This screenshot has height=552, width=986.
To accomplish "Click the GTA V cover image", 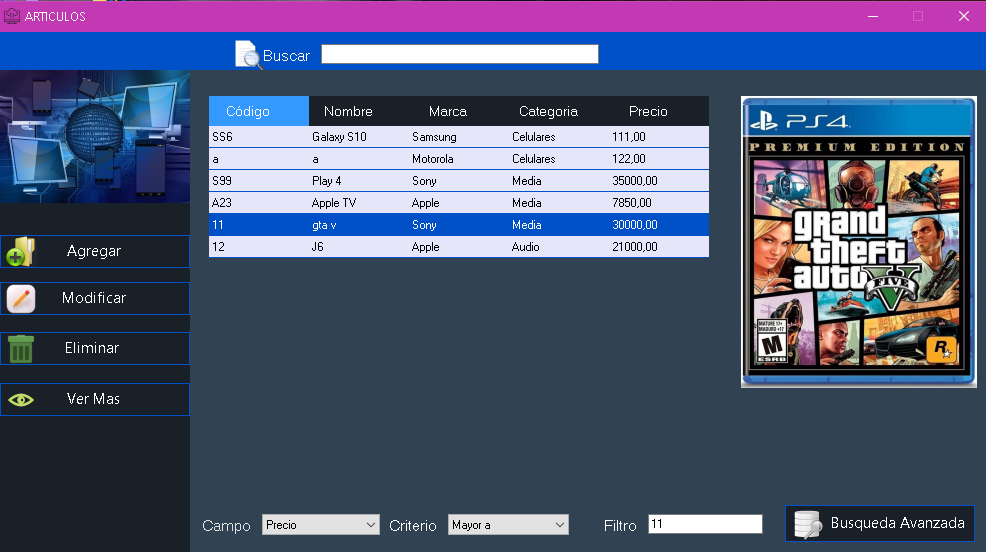I will point(858,242).
